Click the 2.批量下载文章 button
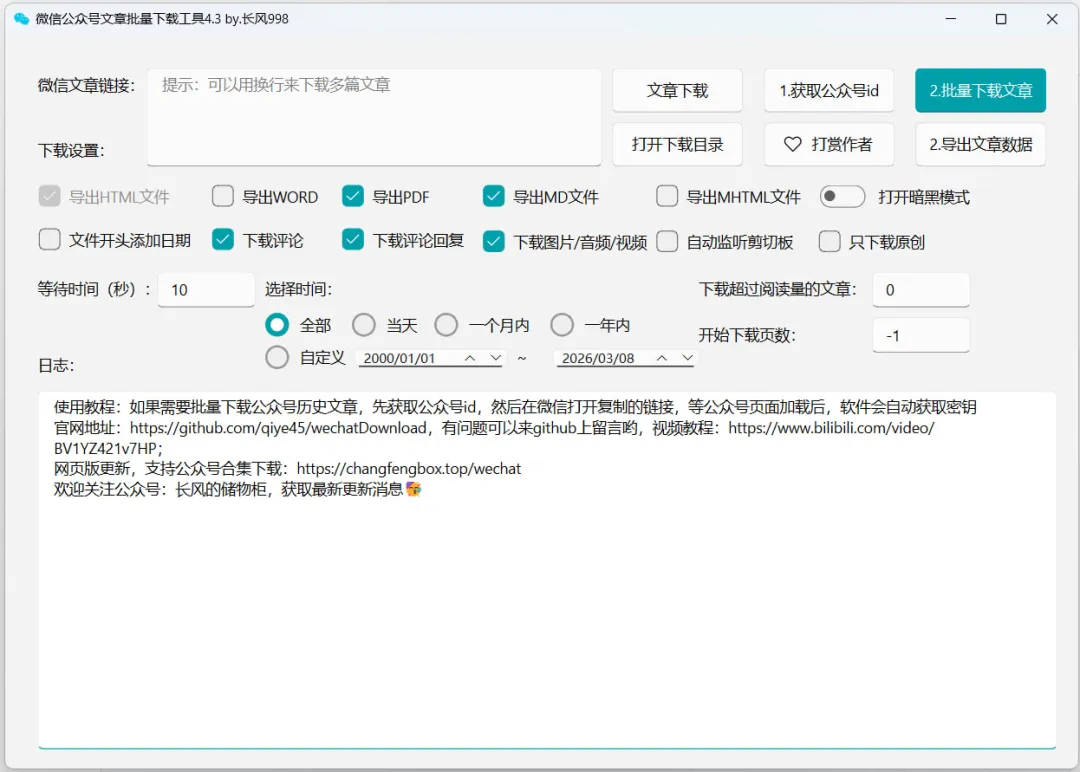Screen dimensions: 1080x772 click(980, 90)
